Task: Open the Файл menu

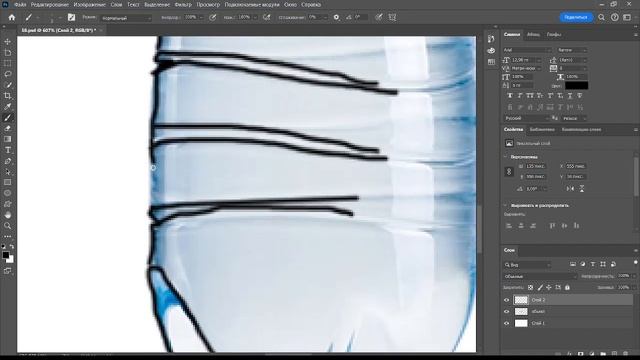Action: point(20,5)
